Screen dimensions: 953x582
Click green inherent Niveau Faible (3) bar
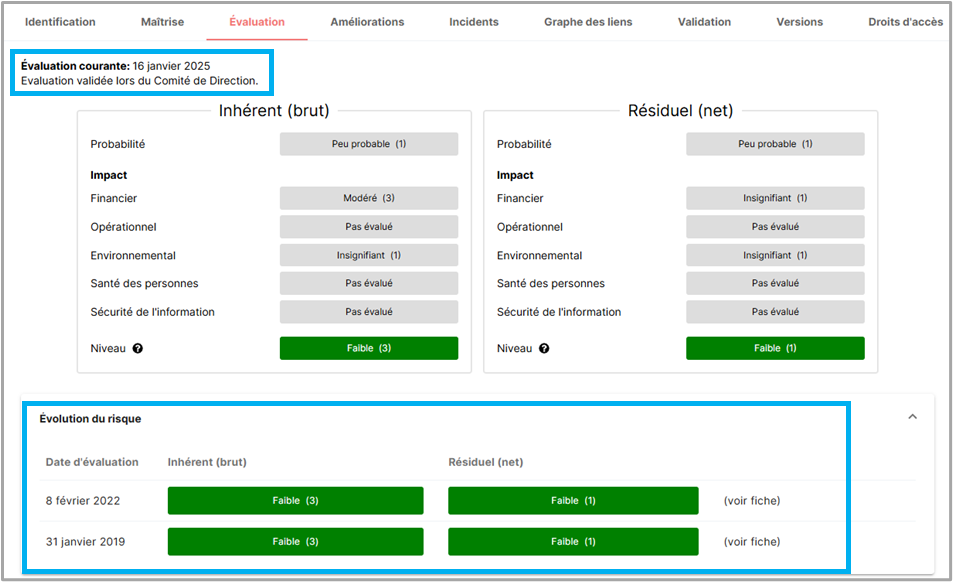(x=368, y=348)
